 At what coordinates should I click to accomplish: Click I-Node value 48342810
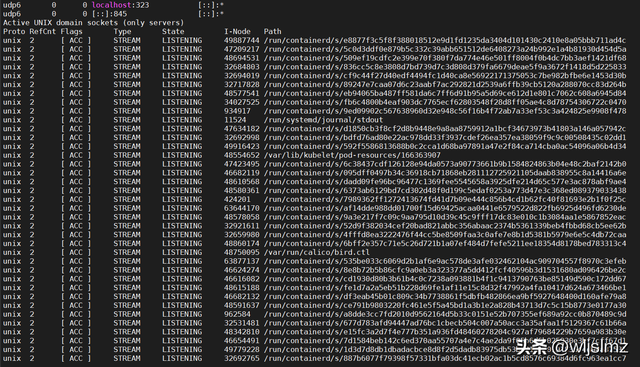click(x=242, y=332)
